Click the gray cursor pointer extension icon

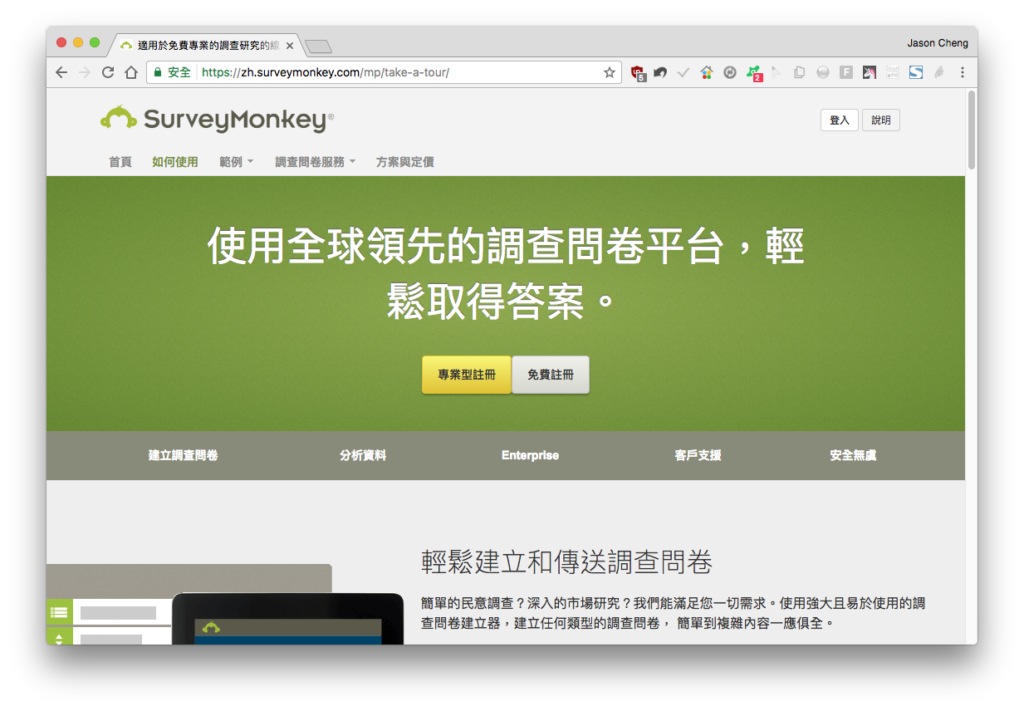(776, 72)
